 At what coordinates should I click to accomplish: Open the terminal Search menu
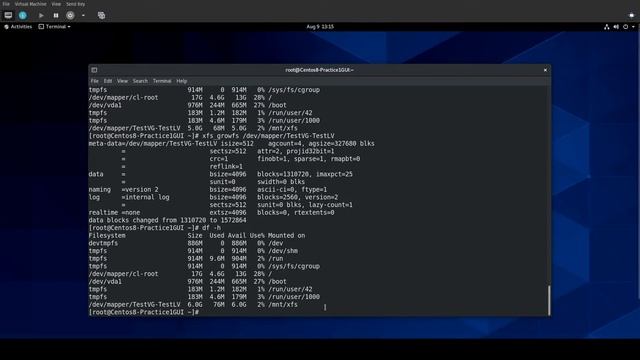coord(140,81)
